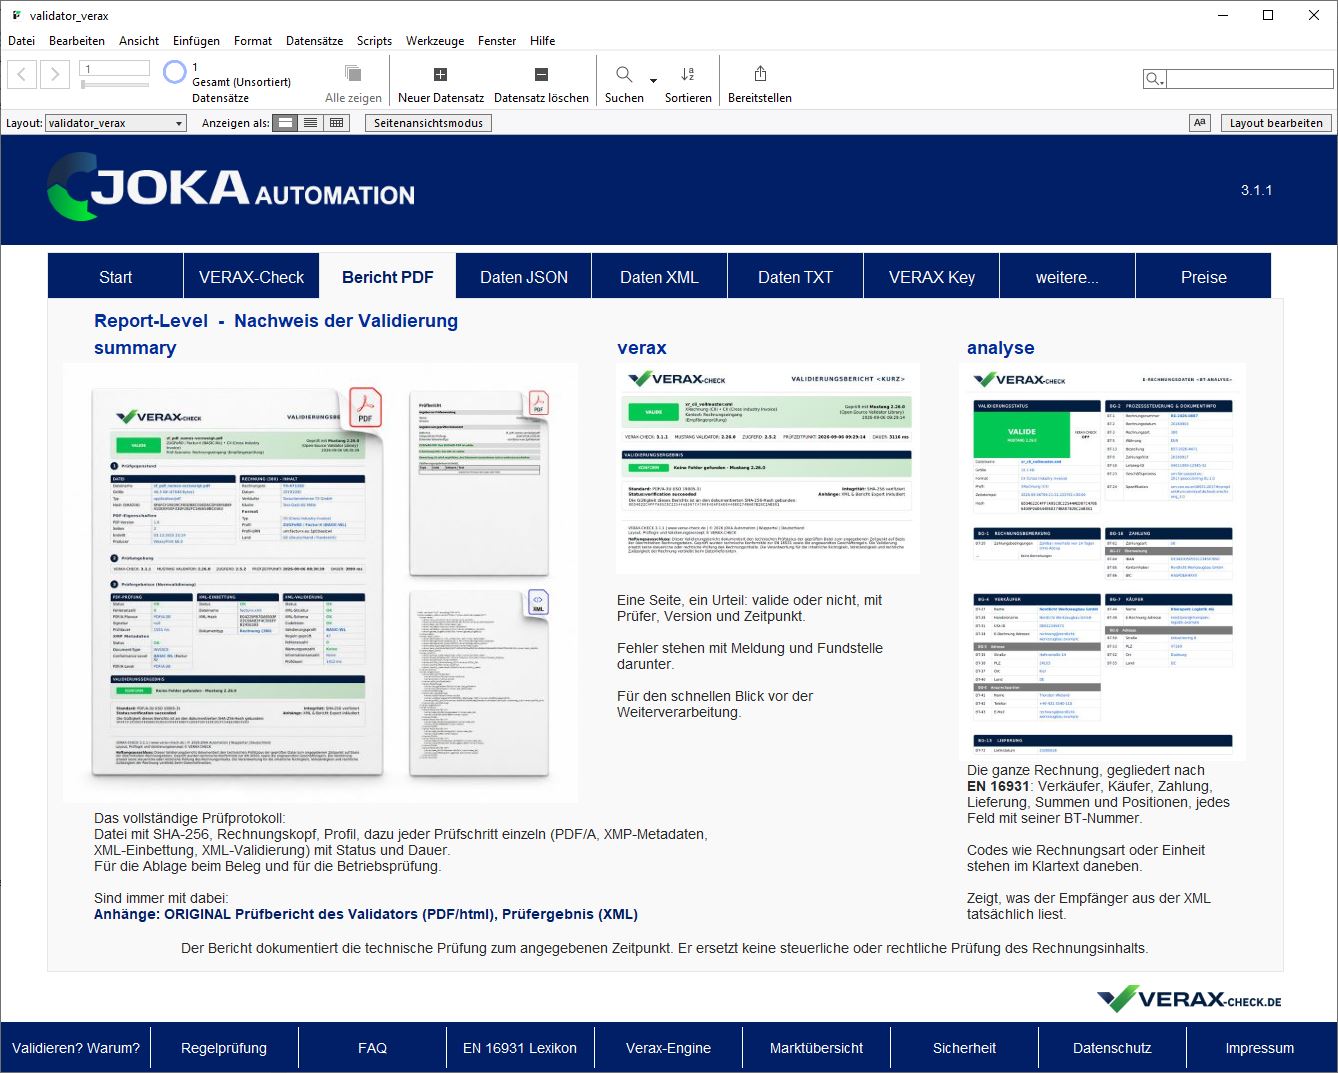The image size is (1338, 1073).
Task: Go to the next record arrow
Action: click(x=55, y=74)
